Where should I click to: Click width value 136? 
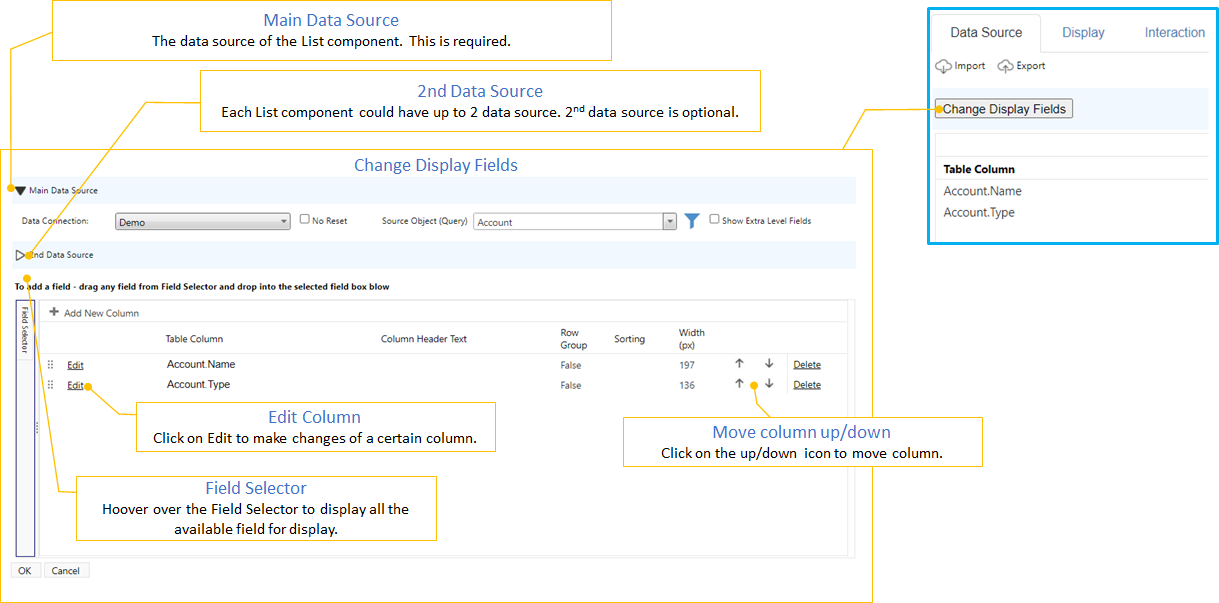687,385
